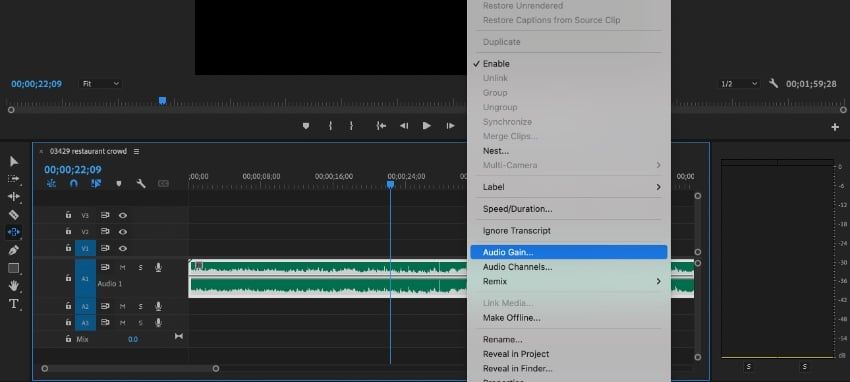
Task: Select the Pen tool
Action: pyautogui.click(x=14, y=250)
